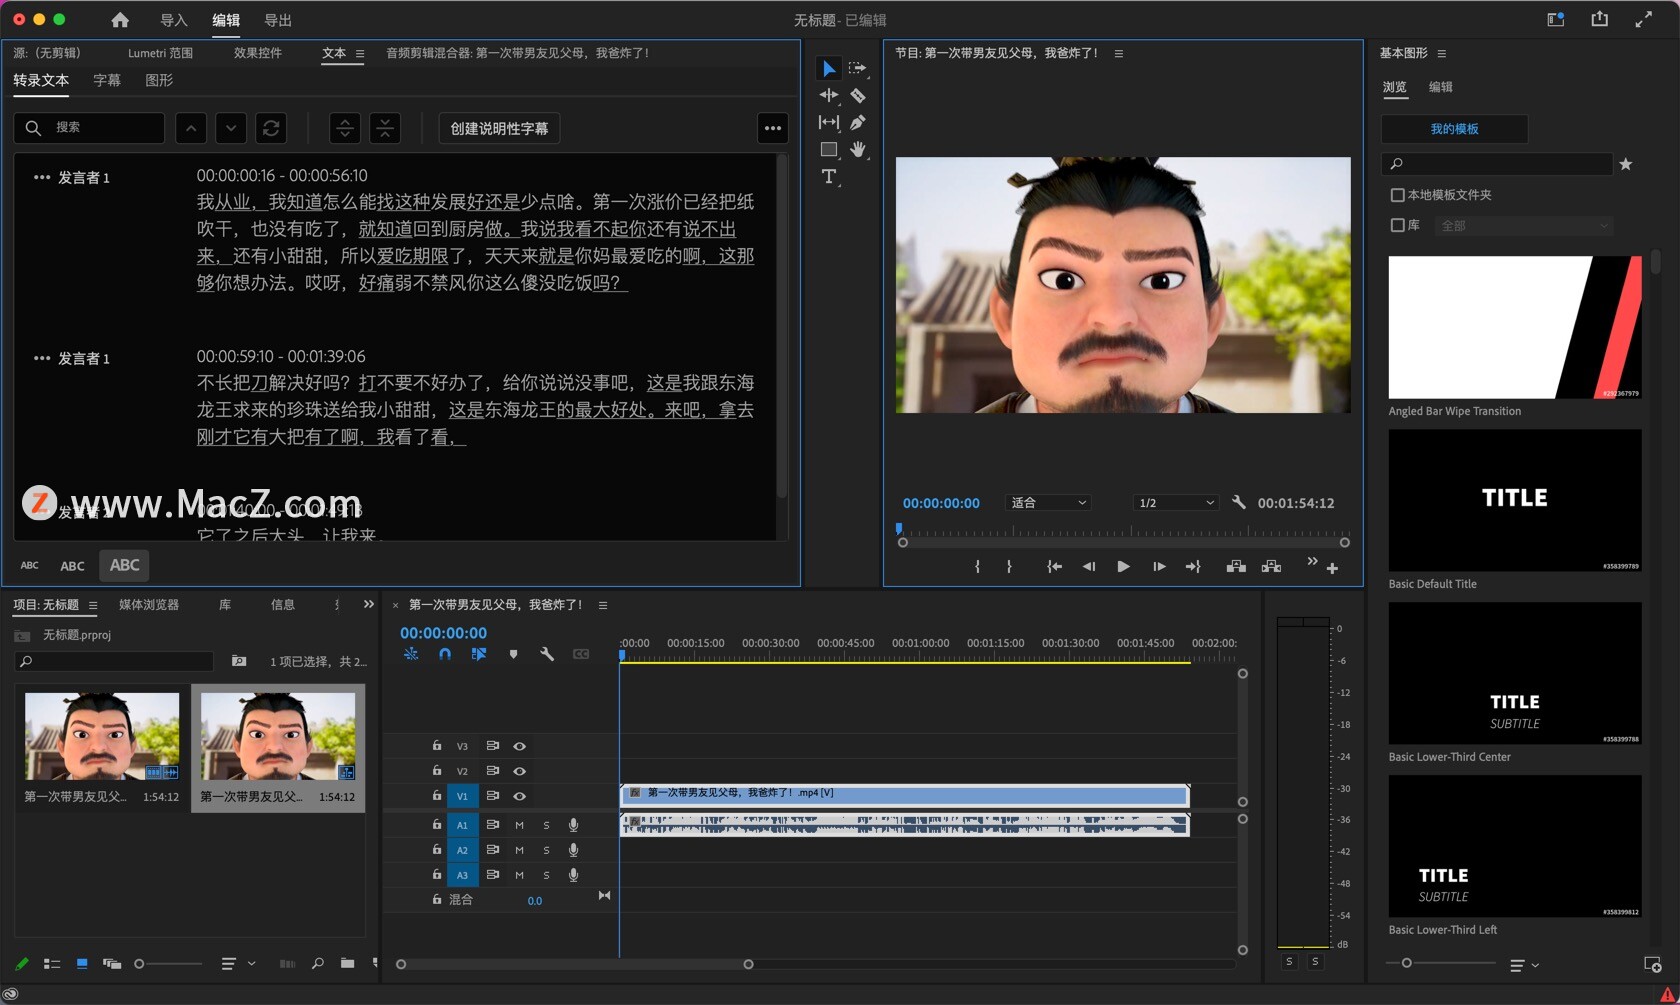Select the Track Select Forward tool
The height and width of the screenshot is (1005, 1680).
[x=857, y=68]
